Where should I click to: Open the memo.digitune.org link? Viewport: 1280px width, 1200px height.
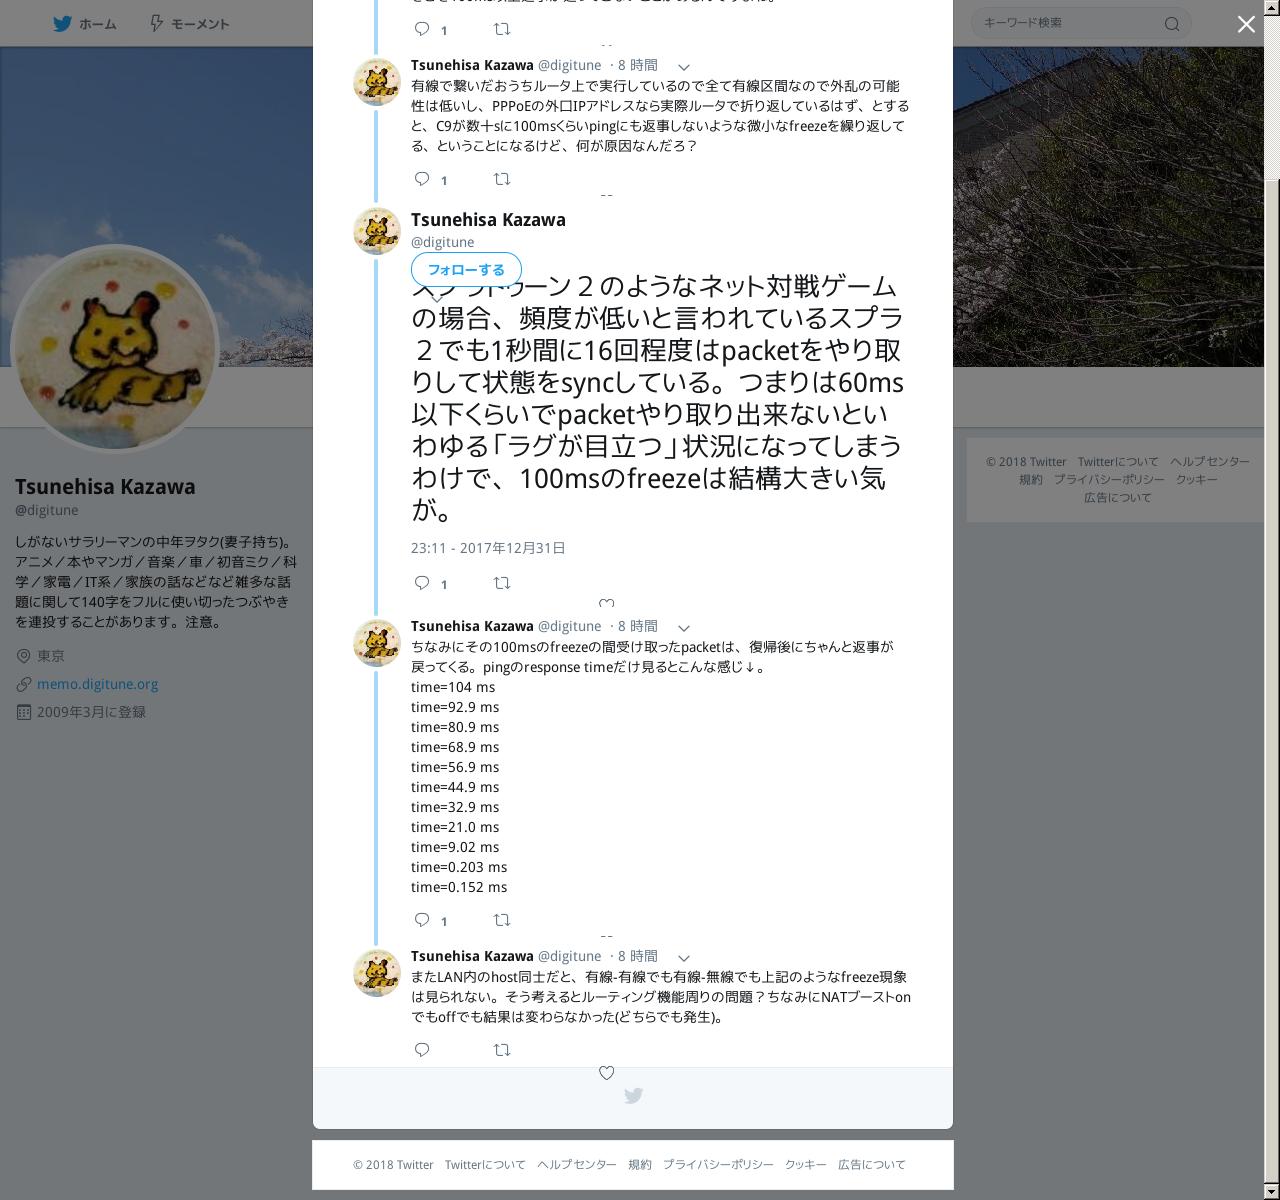click(98, 684)
